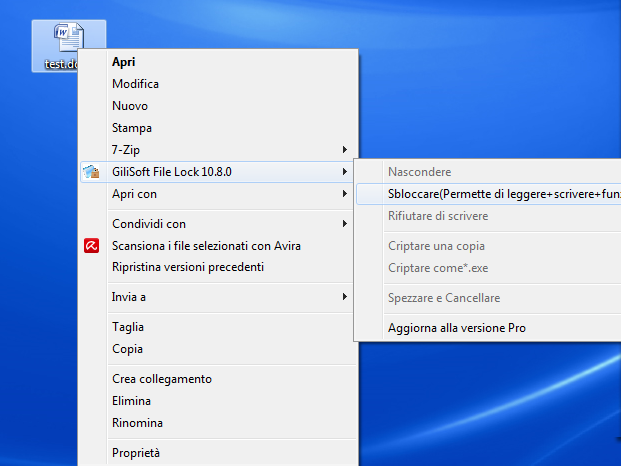The height and width of the screenshot is (466, 621).
Task: Choose Sbloccare (Permette di leggere+scrivere) option
Action: tap(489, 194)
